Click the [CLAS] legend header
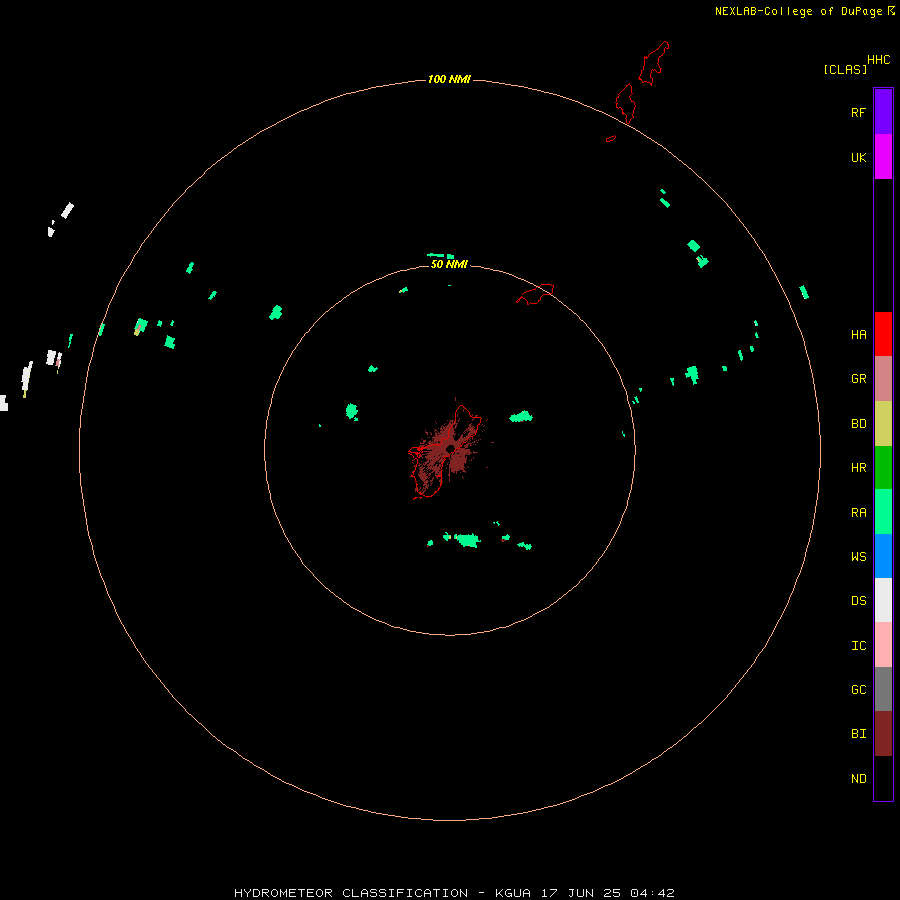This screenshot has width=900, height=900. (x=844, y=69)
